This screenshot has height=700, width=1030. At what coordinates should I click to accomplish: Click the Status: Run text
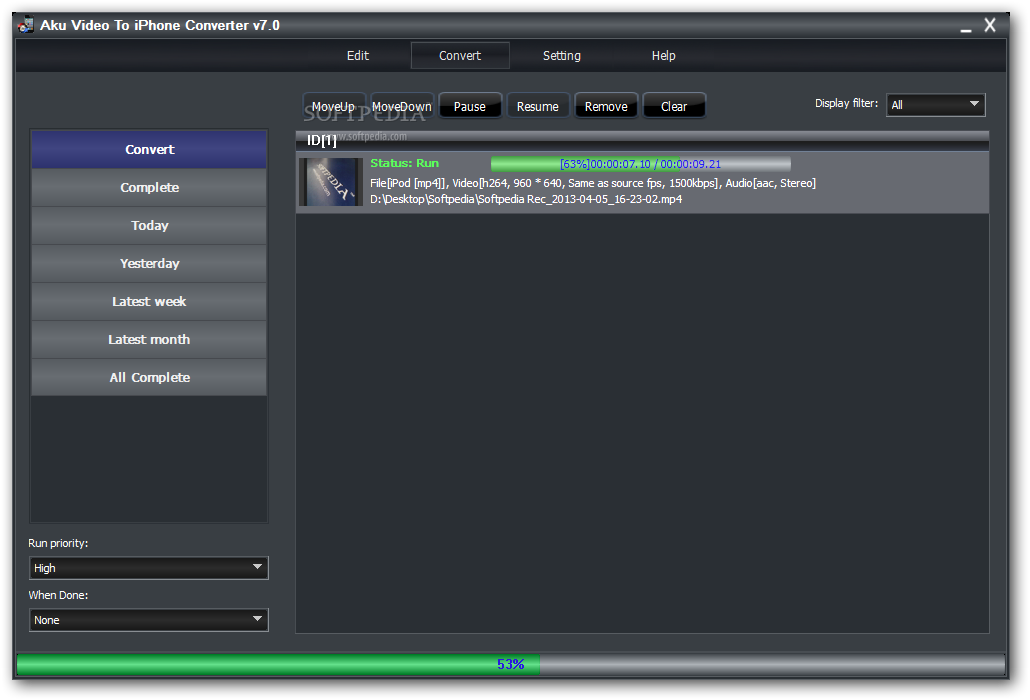pyautogui.click(x=404, y=164)
